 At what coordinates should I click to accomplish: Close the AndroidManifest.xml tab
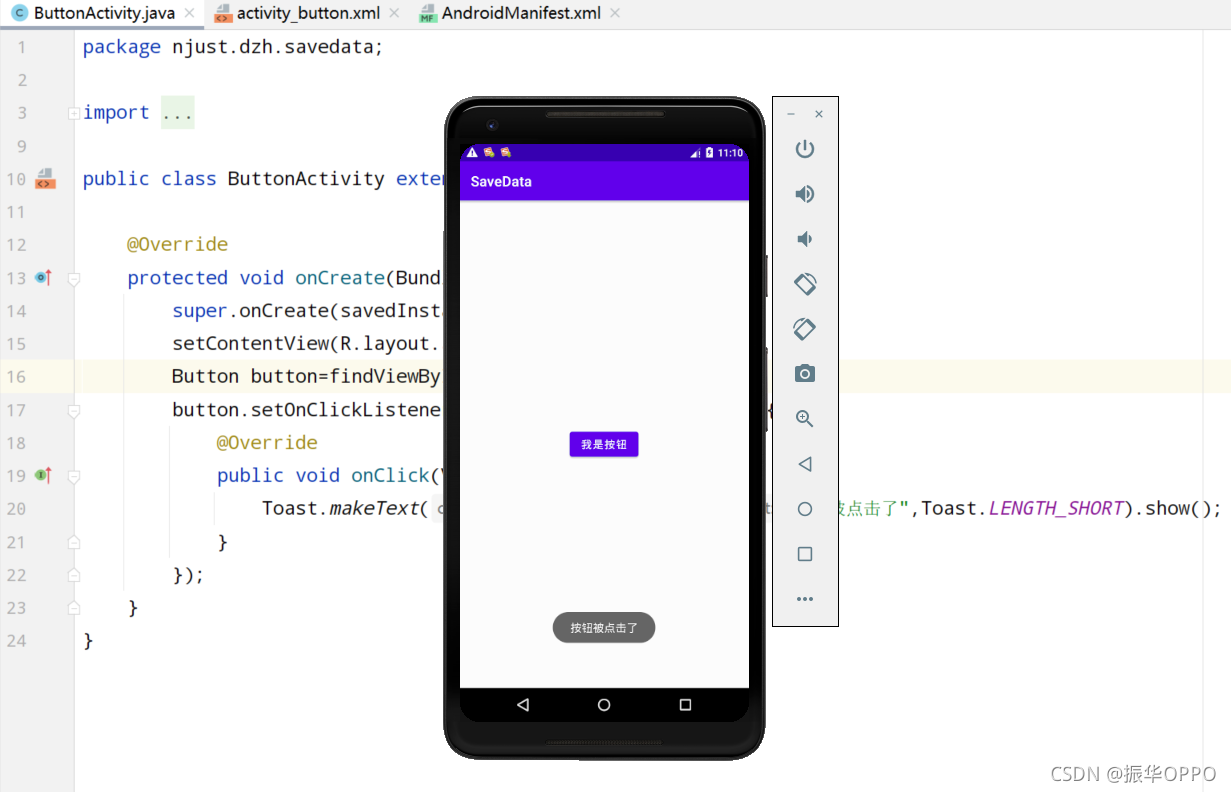[x=614, y=13]
